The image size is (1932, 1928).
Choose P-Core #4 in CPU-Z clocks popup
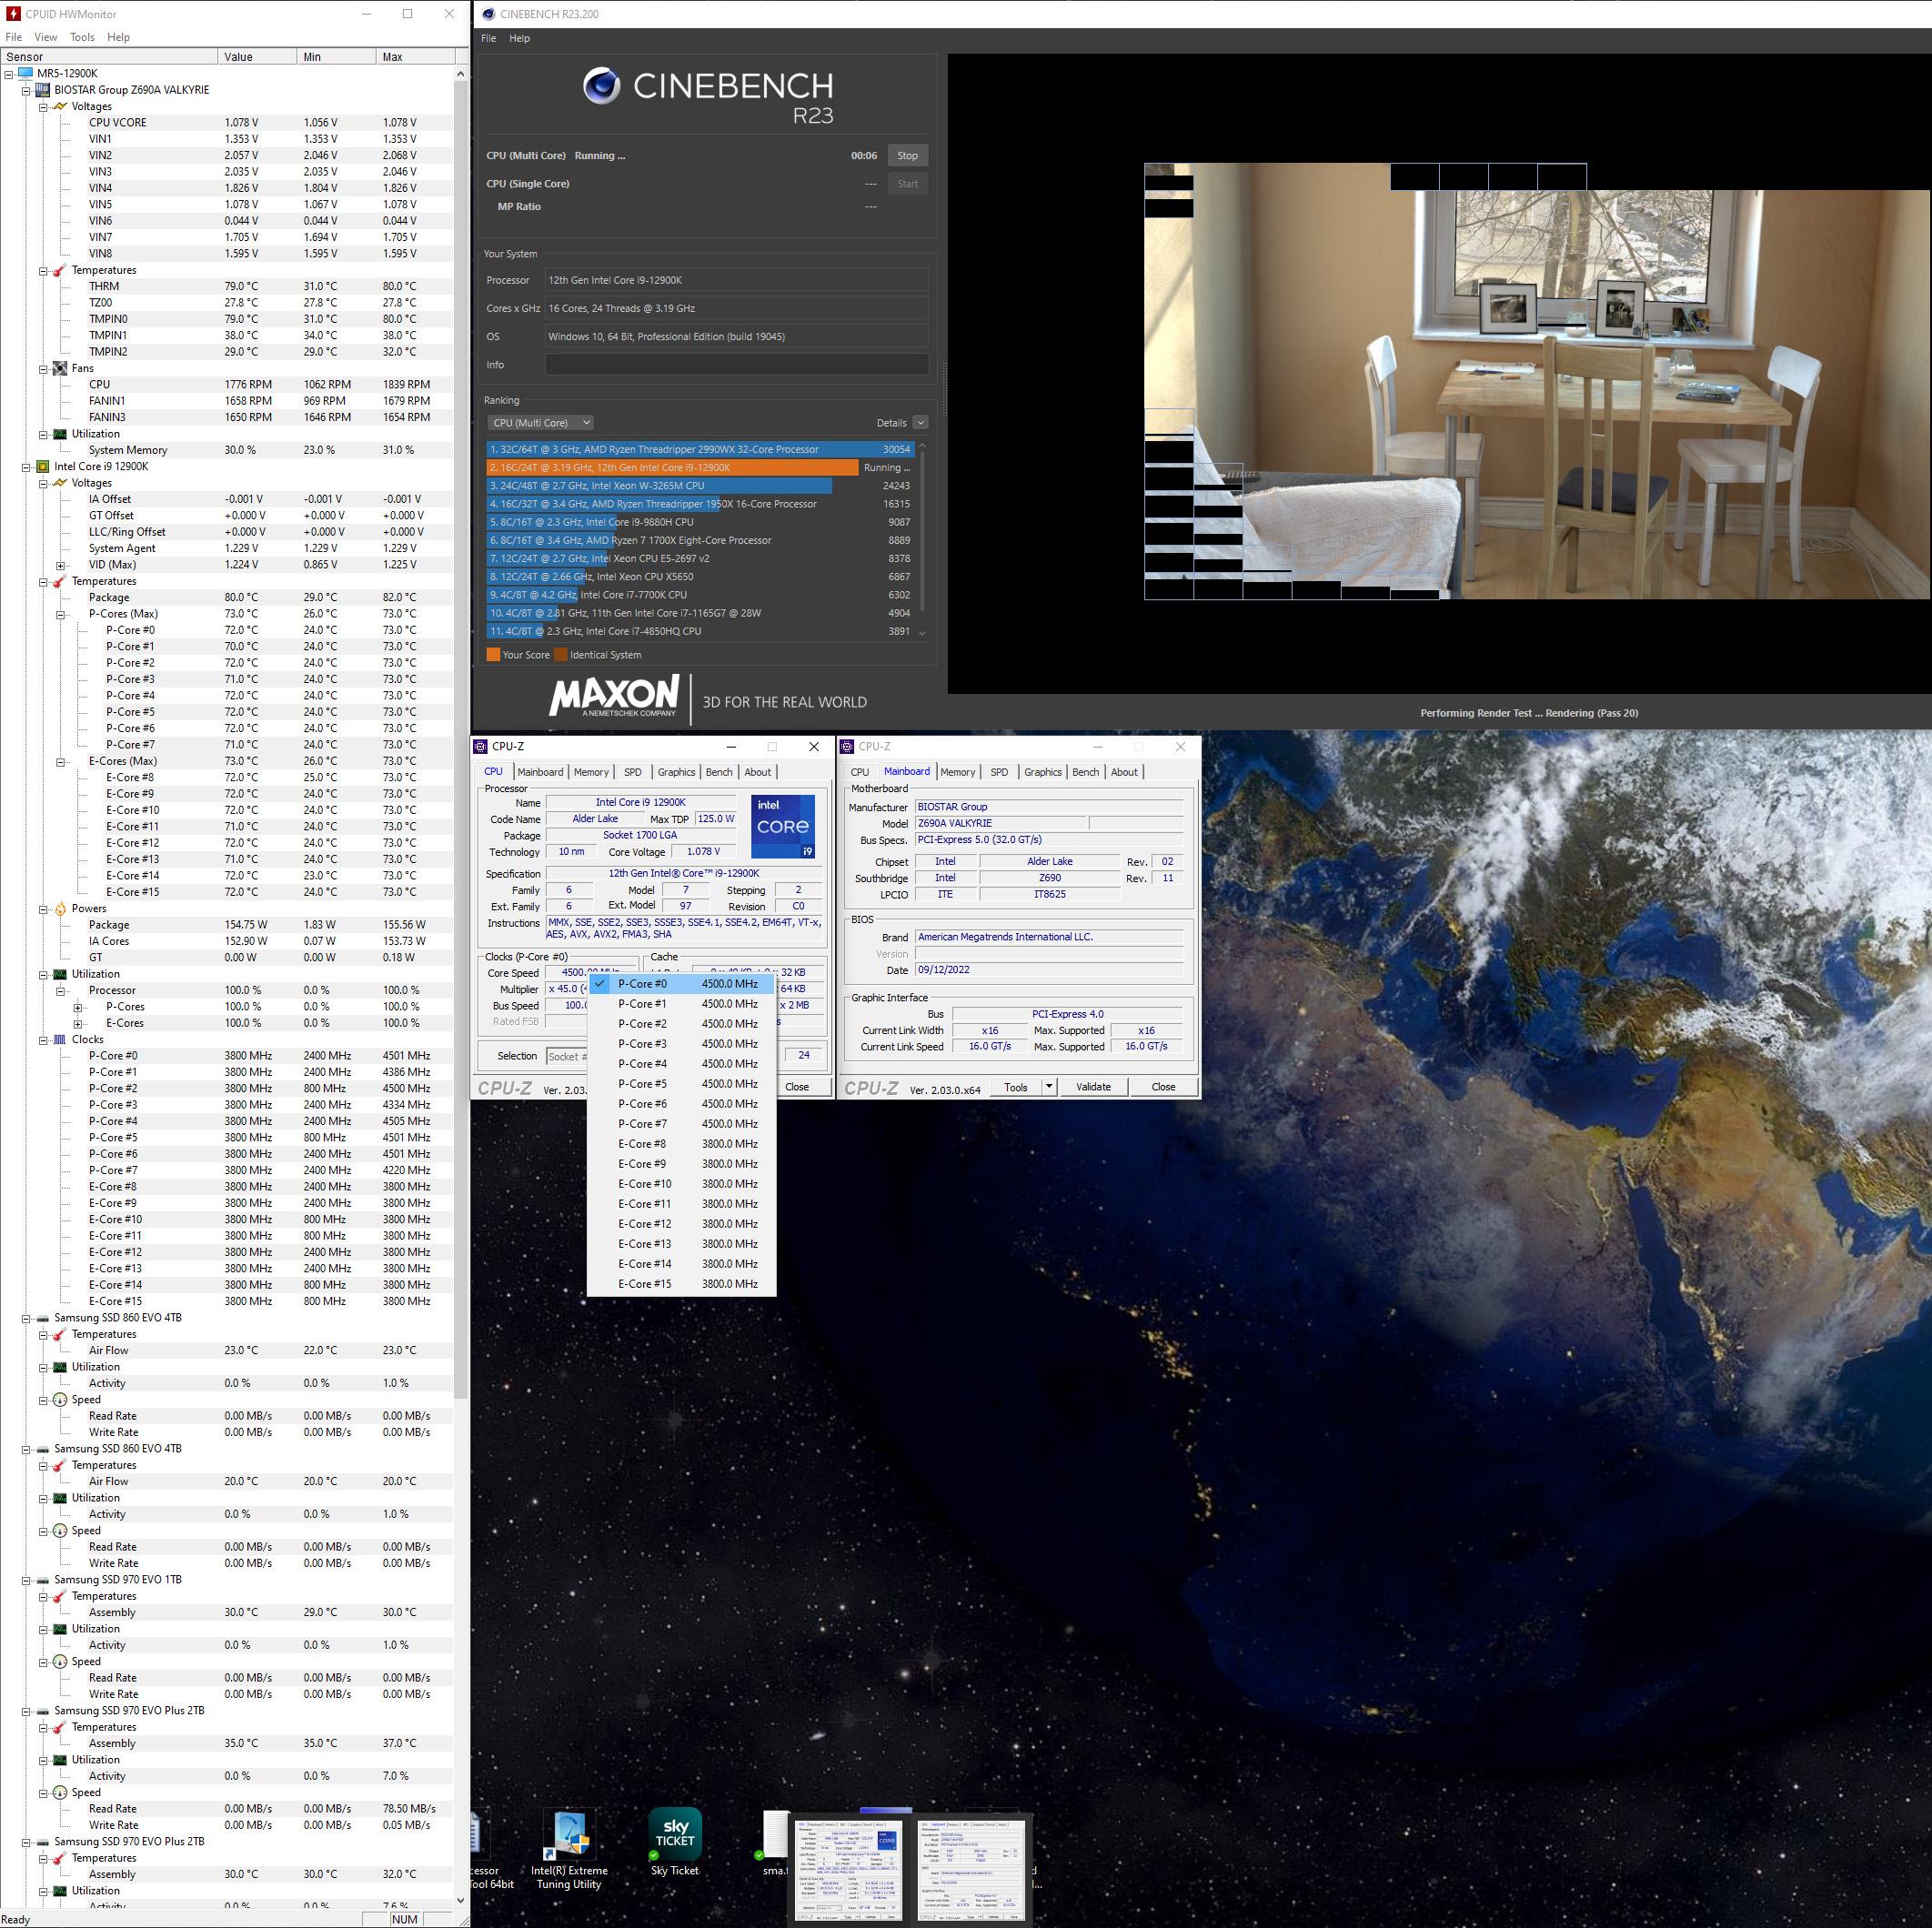point(681,1064)
